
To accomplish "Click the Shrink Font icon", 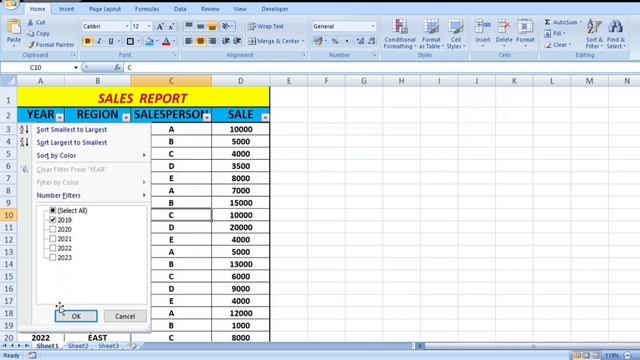I will click(x=171, y=27).
